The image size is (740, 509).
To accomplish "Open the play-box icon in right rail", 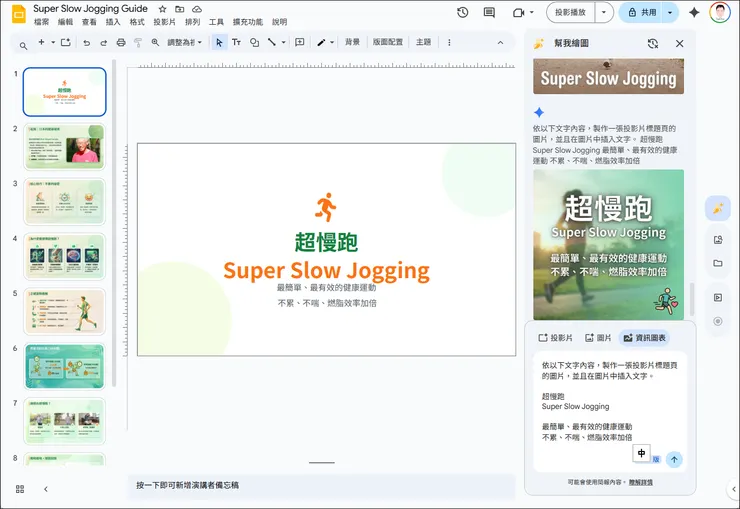I will pyautogui.click(x=718, y=297).
